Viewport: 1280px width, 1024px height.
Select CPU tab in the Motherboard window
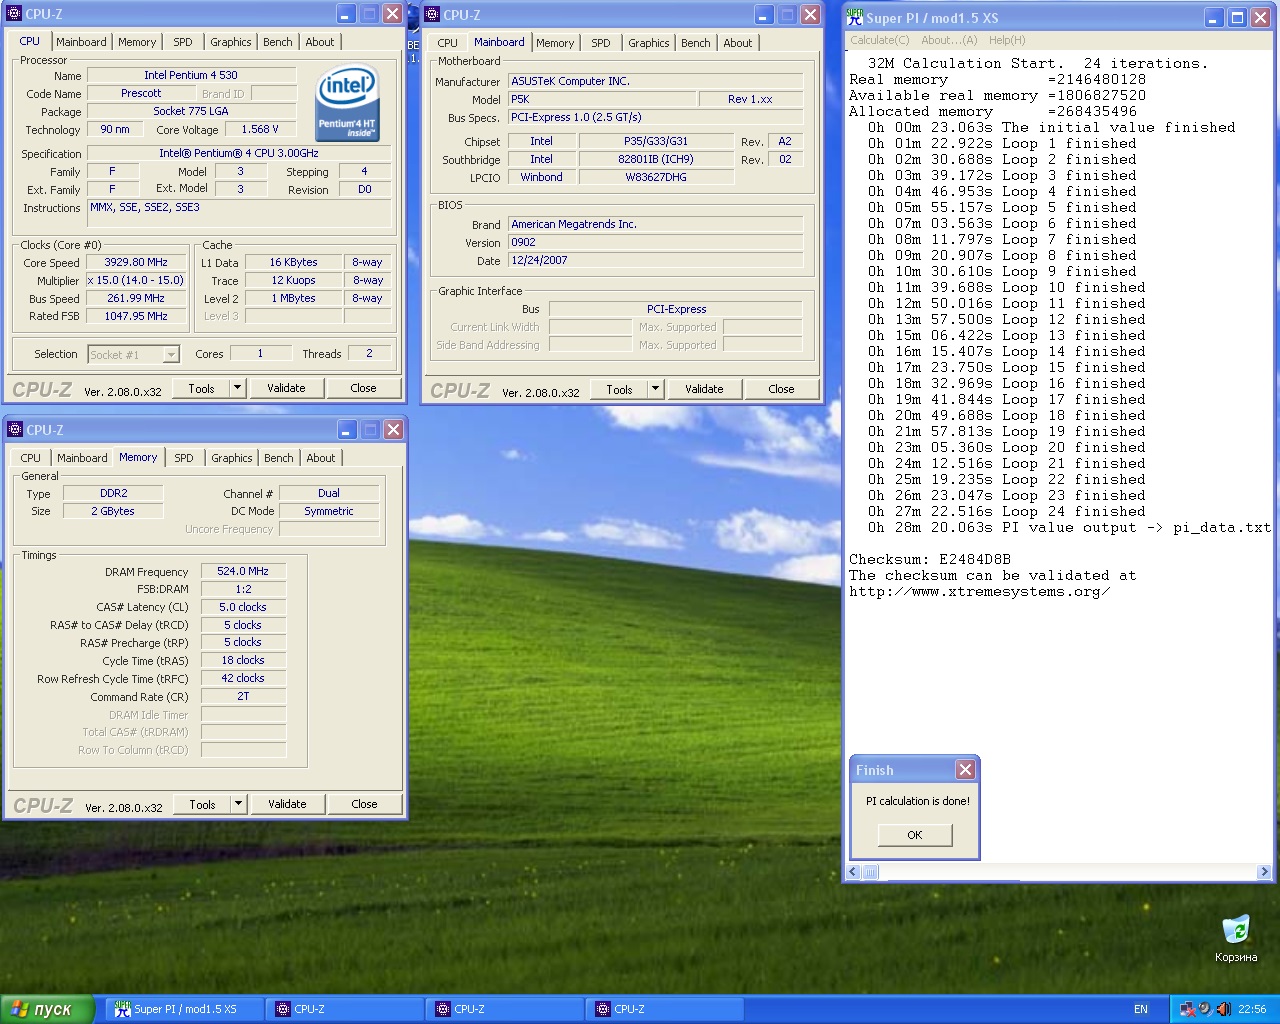coord(448,43)
